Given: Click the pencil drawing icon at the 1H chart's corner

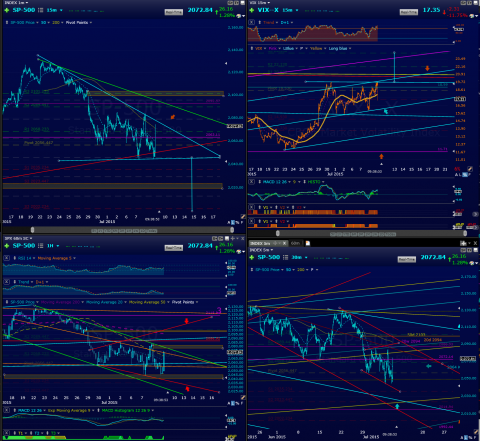Looking at the screenshot, I should tap(243, 398).
